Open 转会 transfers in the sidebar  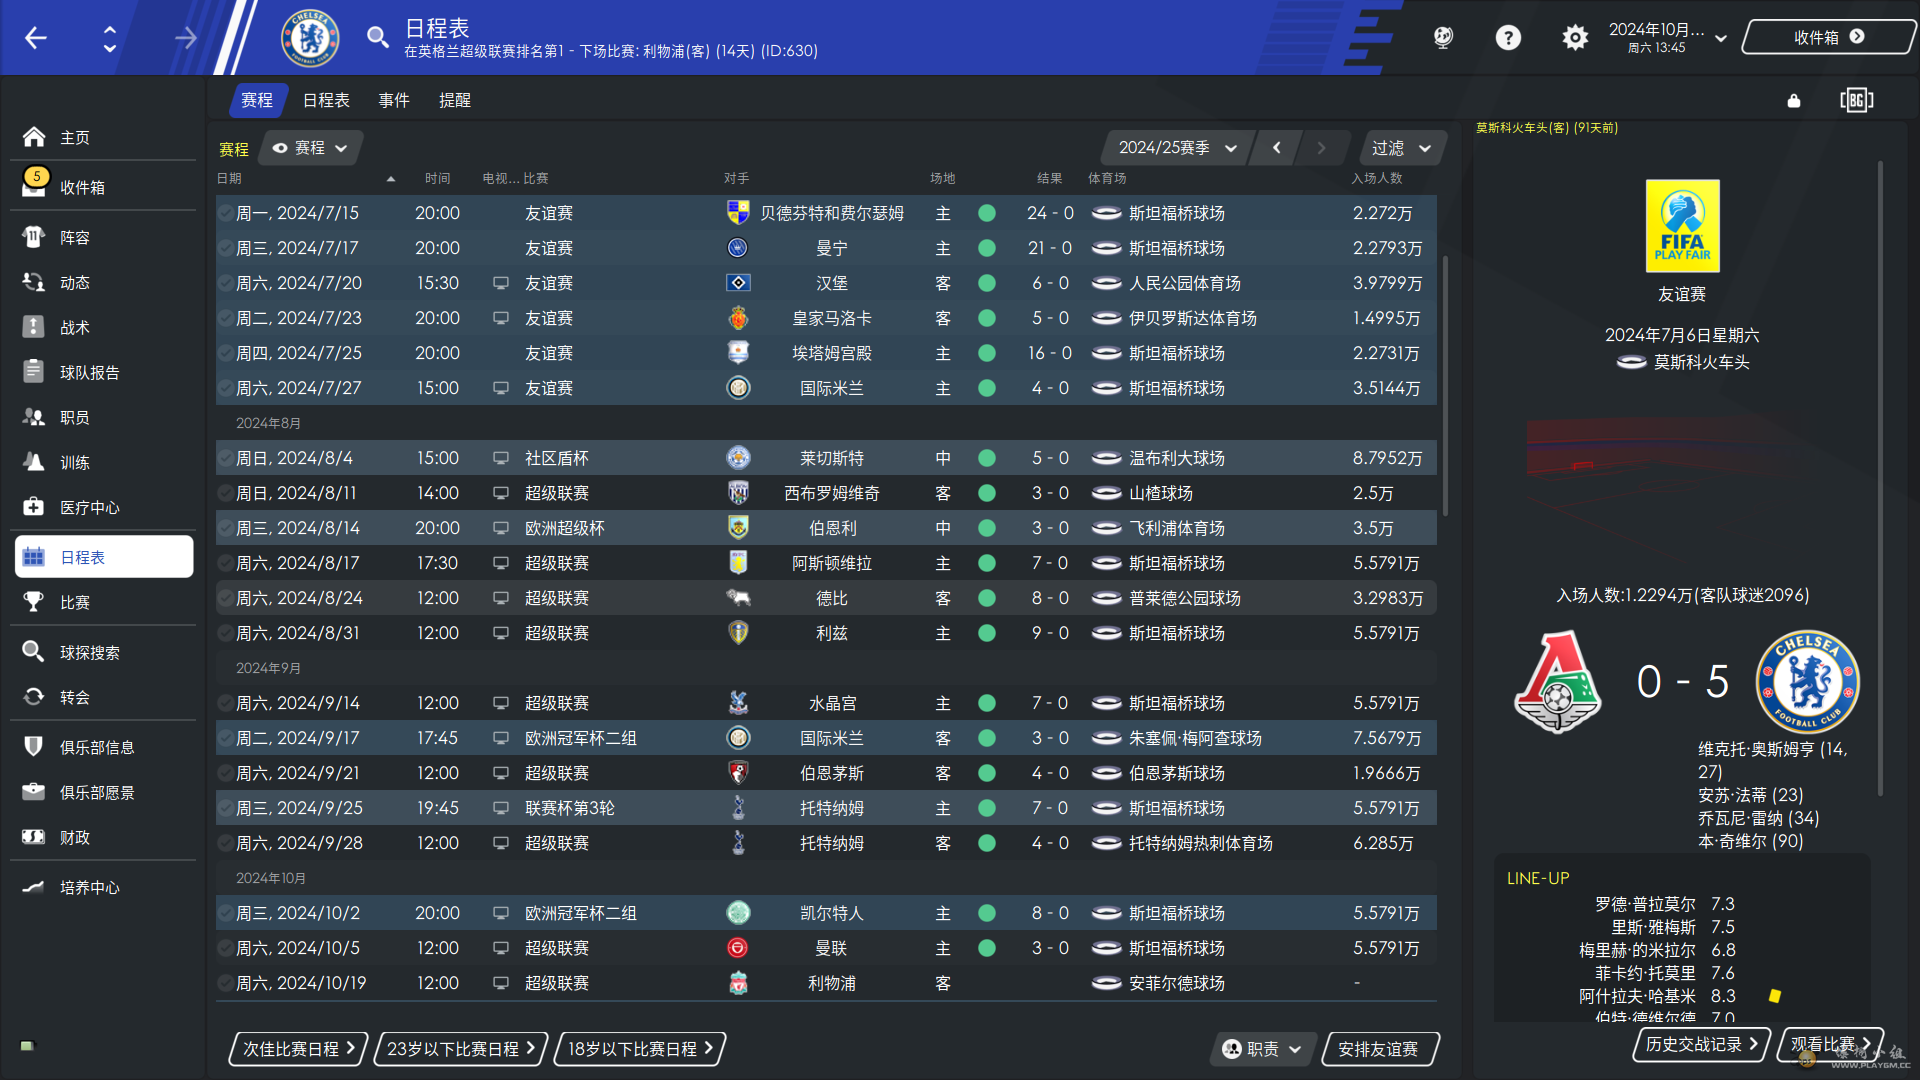pyautogui.click(x=104, y=697)
